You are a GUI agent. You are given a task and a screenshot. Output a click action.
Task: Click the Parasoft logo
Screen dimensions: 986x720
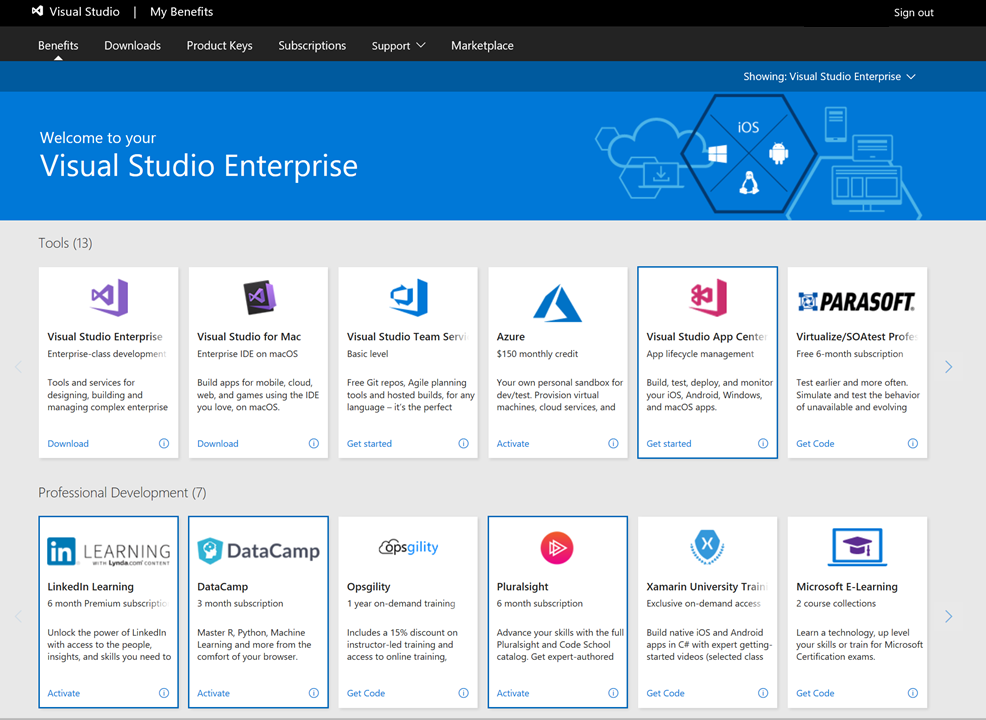pyautogui.click(x=856, y=302)
